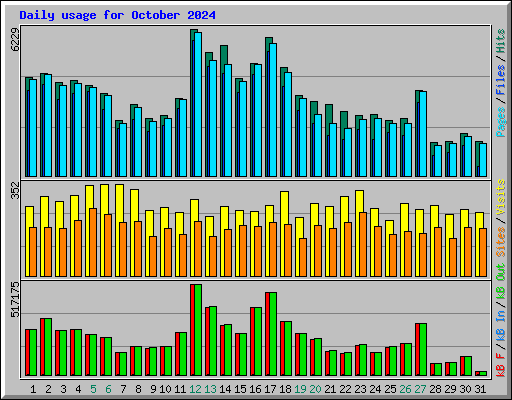This screenshot has width=512, height=400.
Task: Click day label 29 on the axis
Action: point(450,389)
